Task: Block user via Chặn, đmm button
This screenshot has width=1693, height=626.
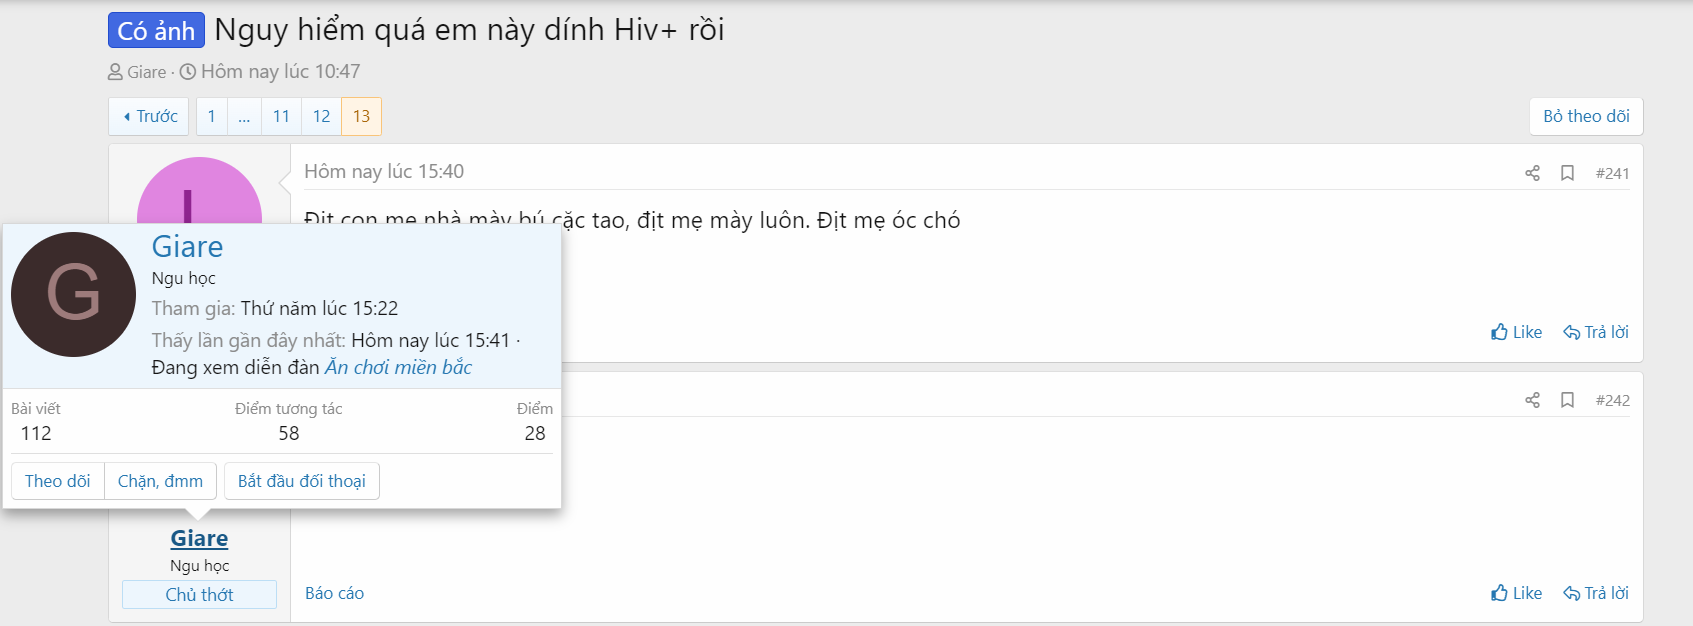Action: (x=160, y=481)
